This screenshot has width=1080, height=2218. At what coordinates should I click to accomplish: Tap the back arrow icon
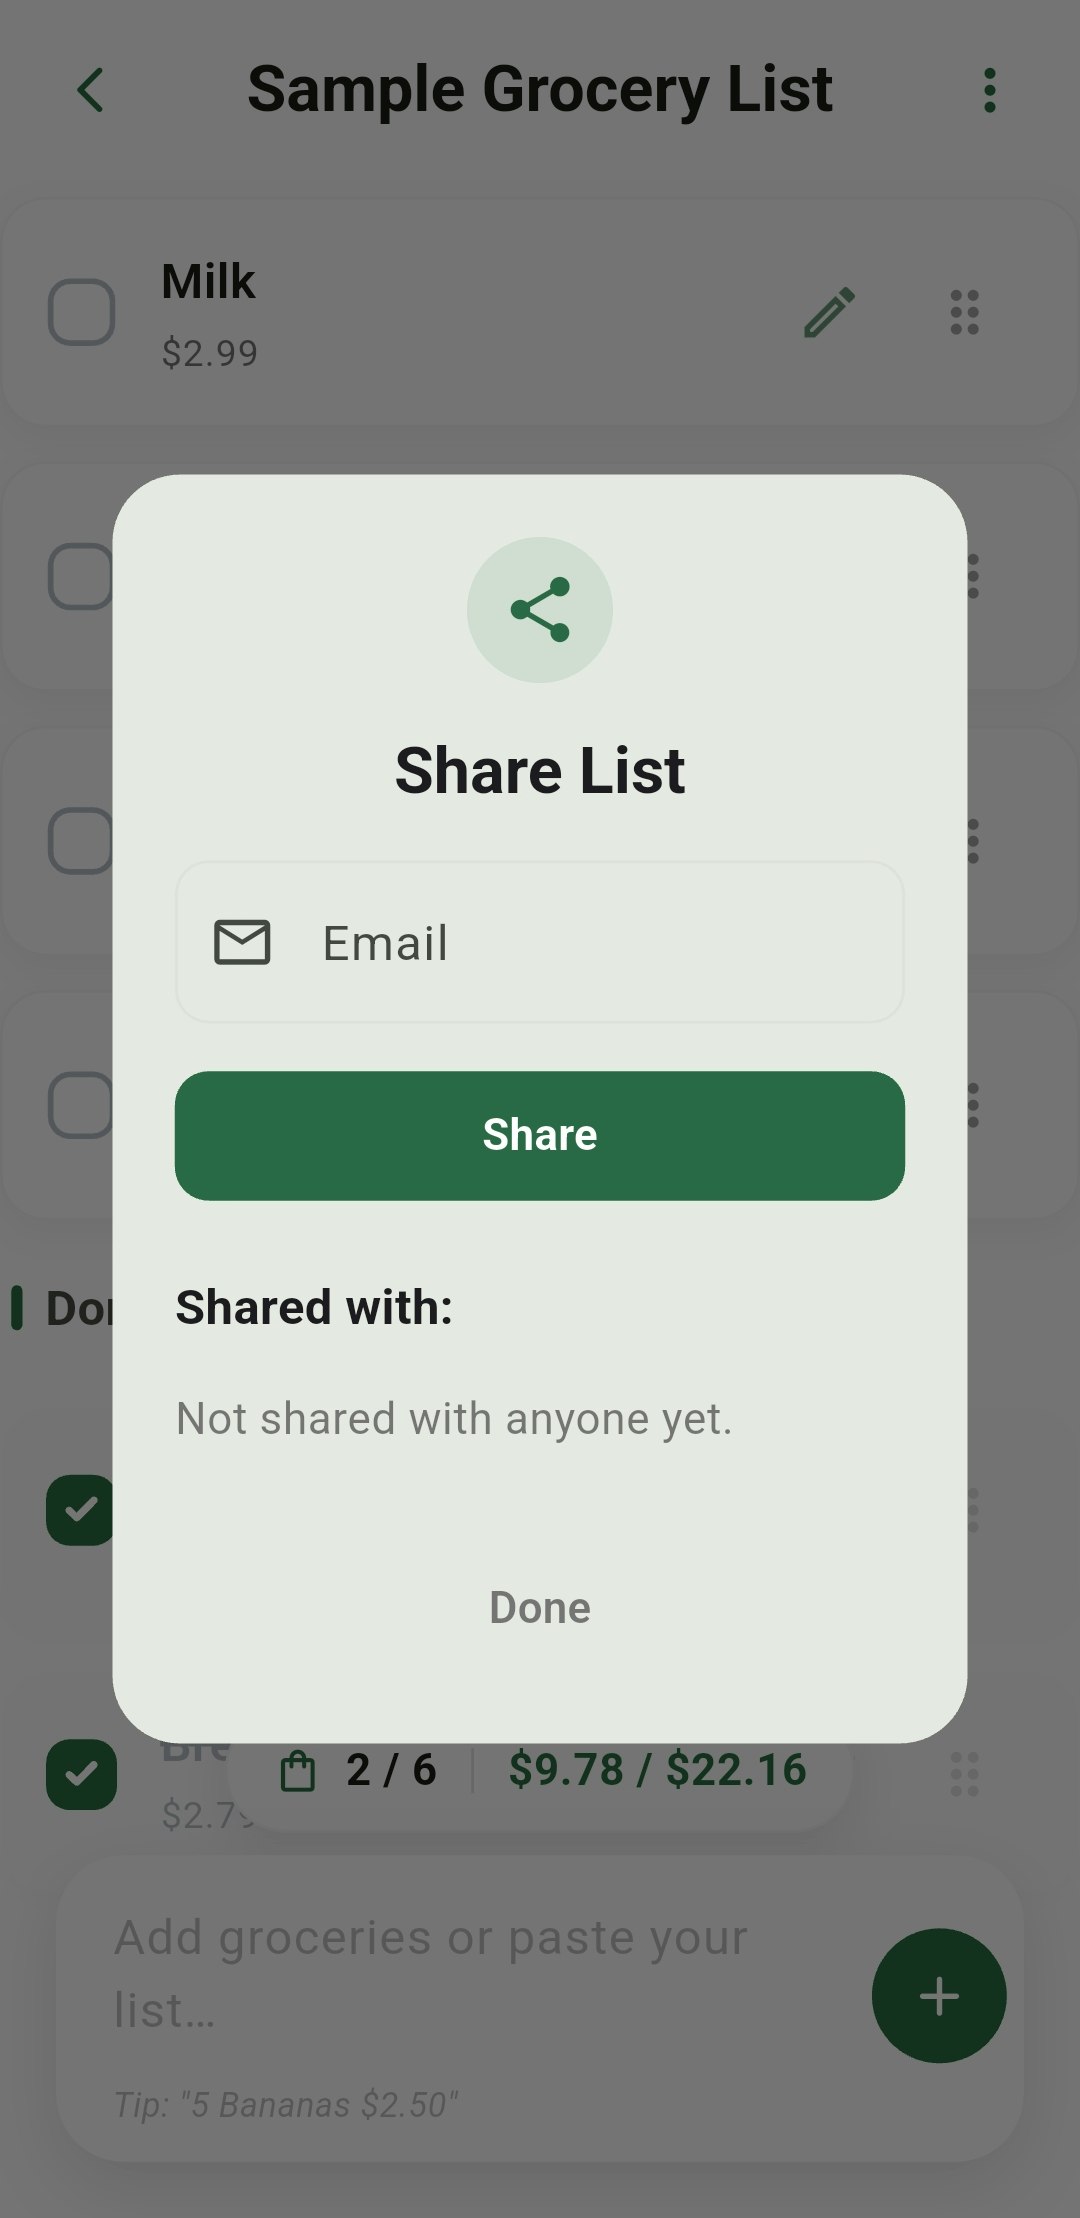90,90
